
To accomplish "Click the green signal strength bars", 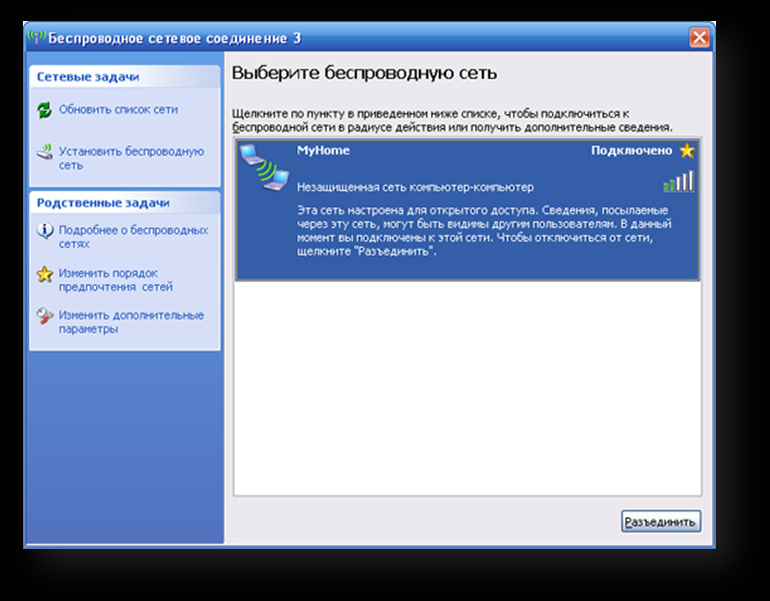I will coord(678,182).
